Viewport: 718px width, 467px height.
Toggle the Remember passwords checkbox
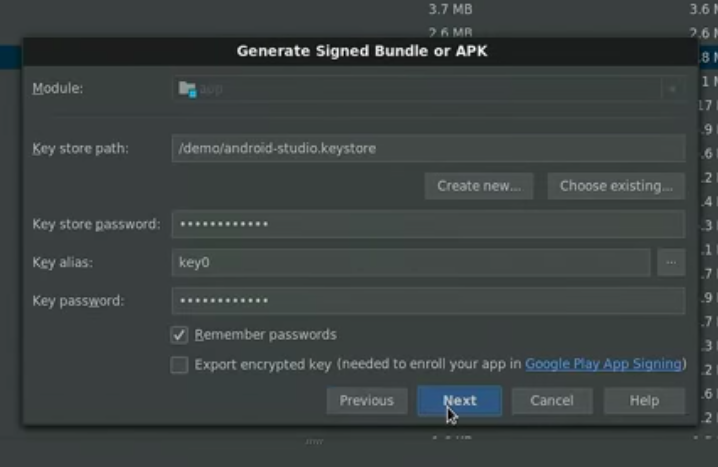(180, 335)
